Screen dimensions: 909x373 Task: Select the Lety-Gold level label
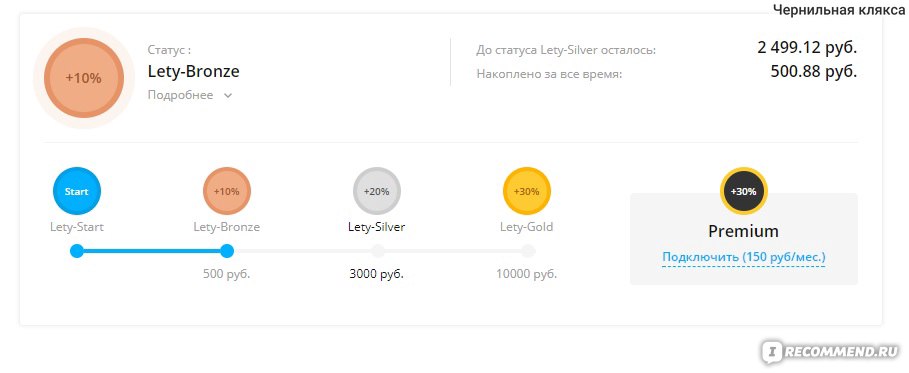click(x=527, y=227)
